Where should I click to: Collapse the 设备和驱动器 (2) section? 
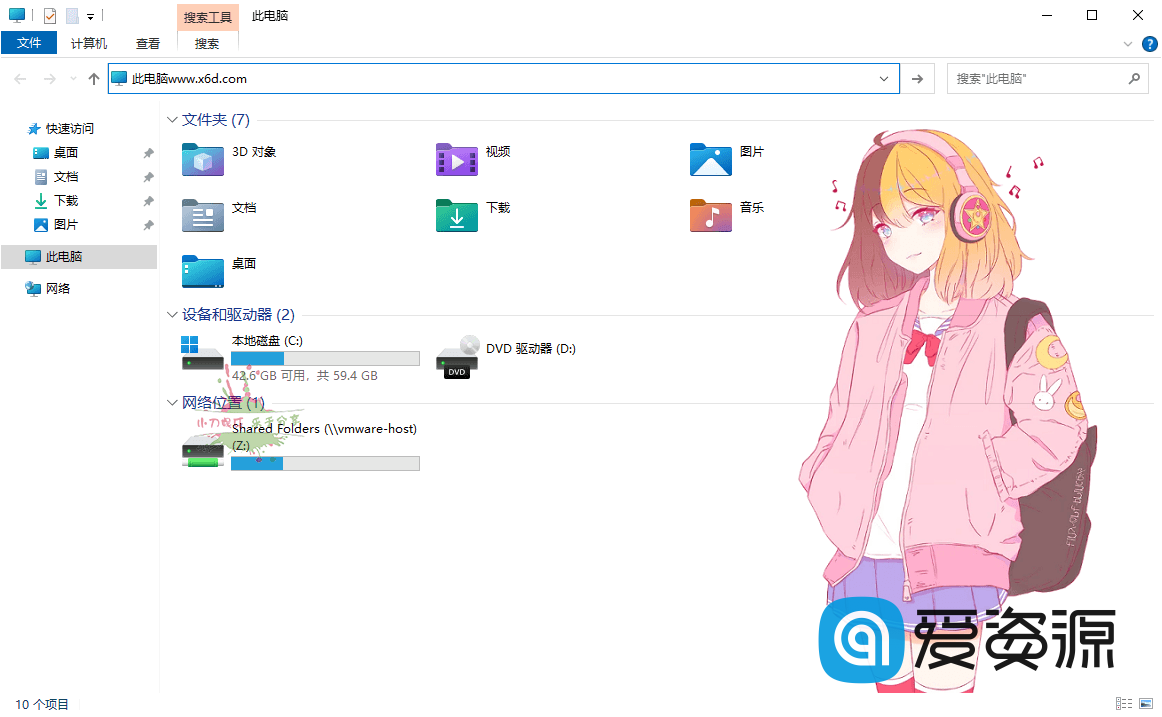coord(172,314)
